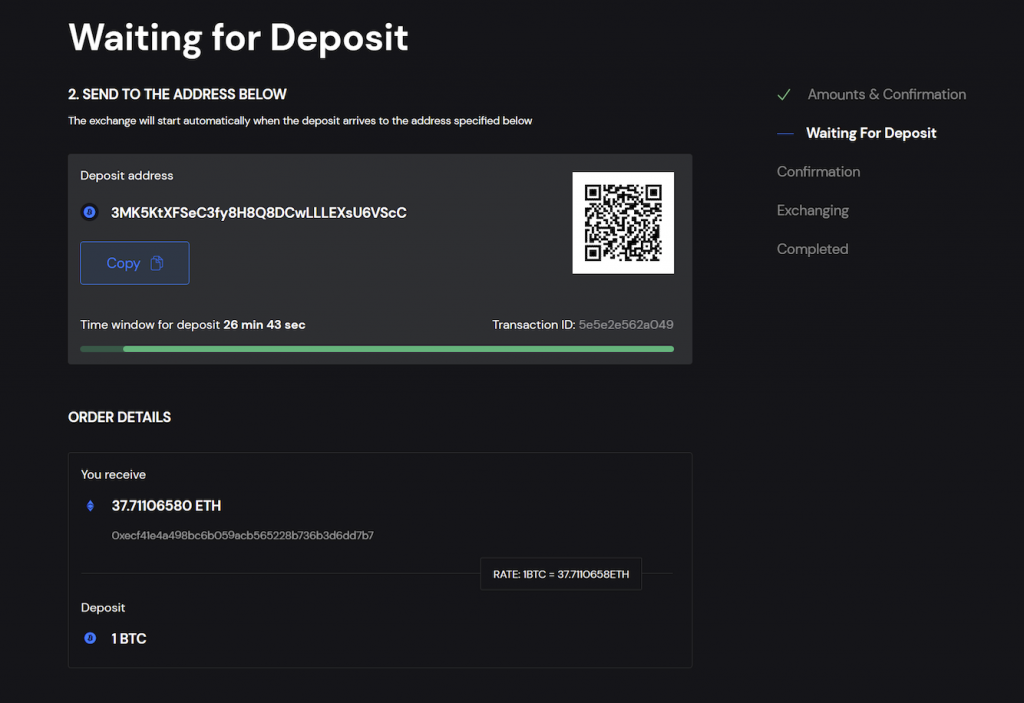The height and width of the screenshot is (703, 1024).
Task: Click the 1 BTC deposit amount
Action: [129, 639]
